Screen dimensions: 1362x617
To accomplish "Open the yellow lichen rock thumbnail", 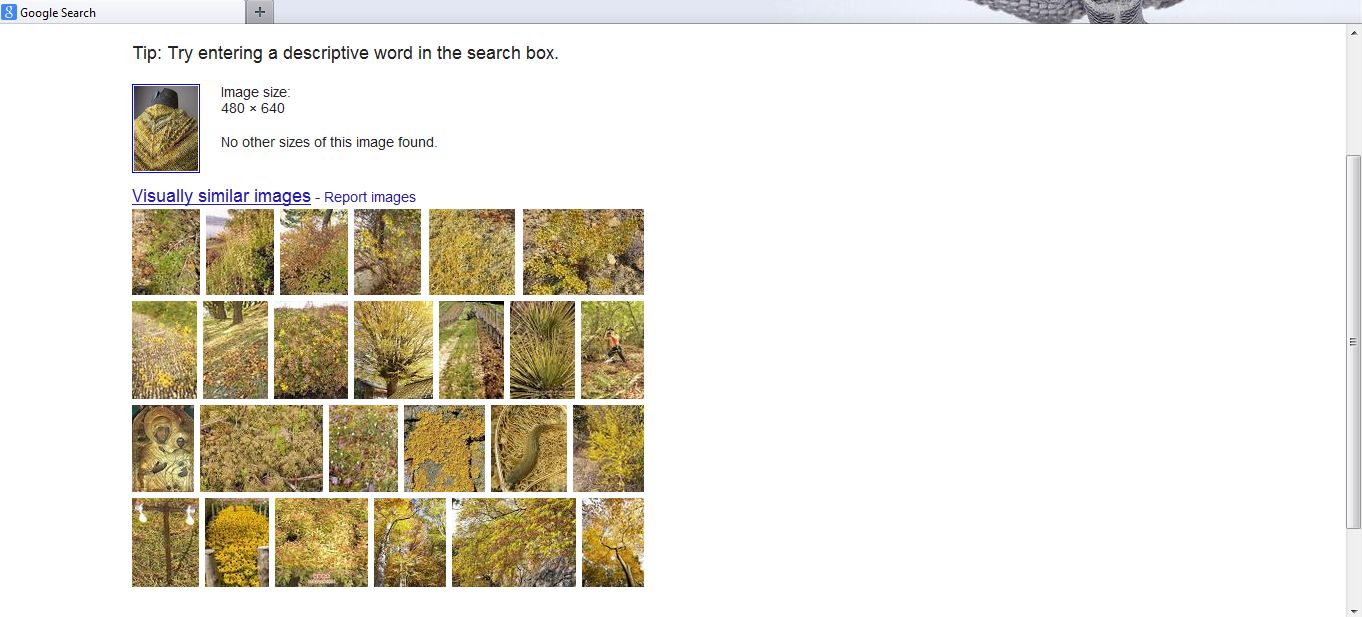I will point(444,448).
